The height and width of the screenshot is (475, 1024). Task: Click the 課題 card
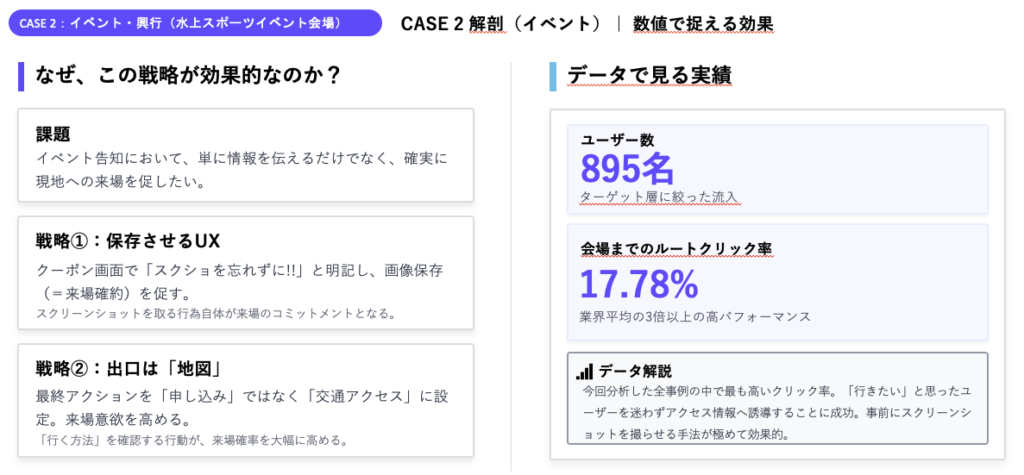pyautogui.click(x=245, y=155)
